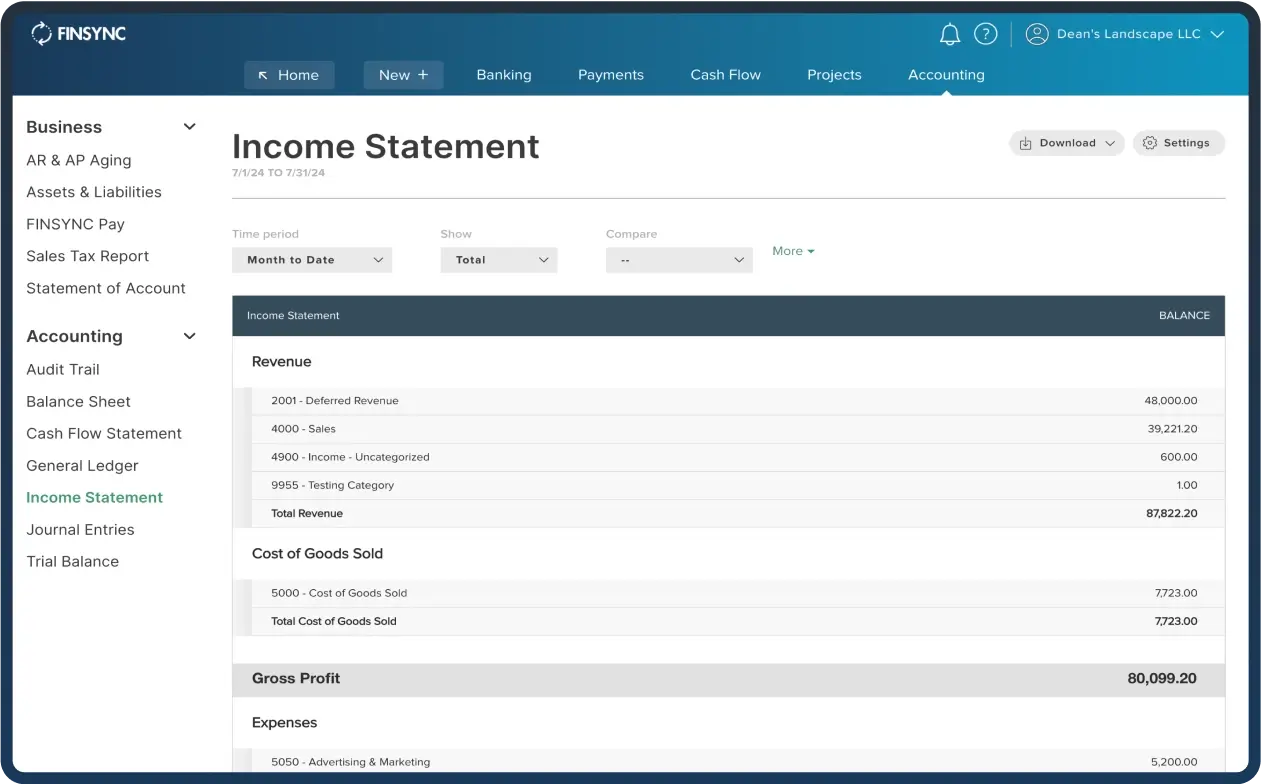Click the New plus button
Viewport: 1261px width, 784px height.
tap(403, 75)
